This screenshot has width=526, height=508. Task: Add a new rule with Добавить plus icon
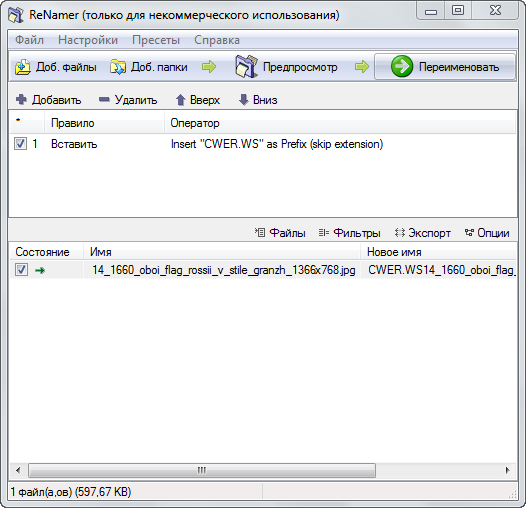(21, 100)
